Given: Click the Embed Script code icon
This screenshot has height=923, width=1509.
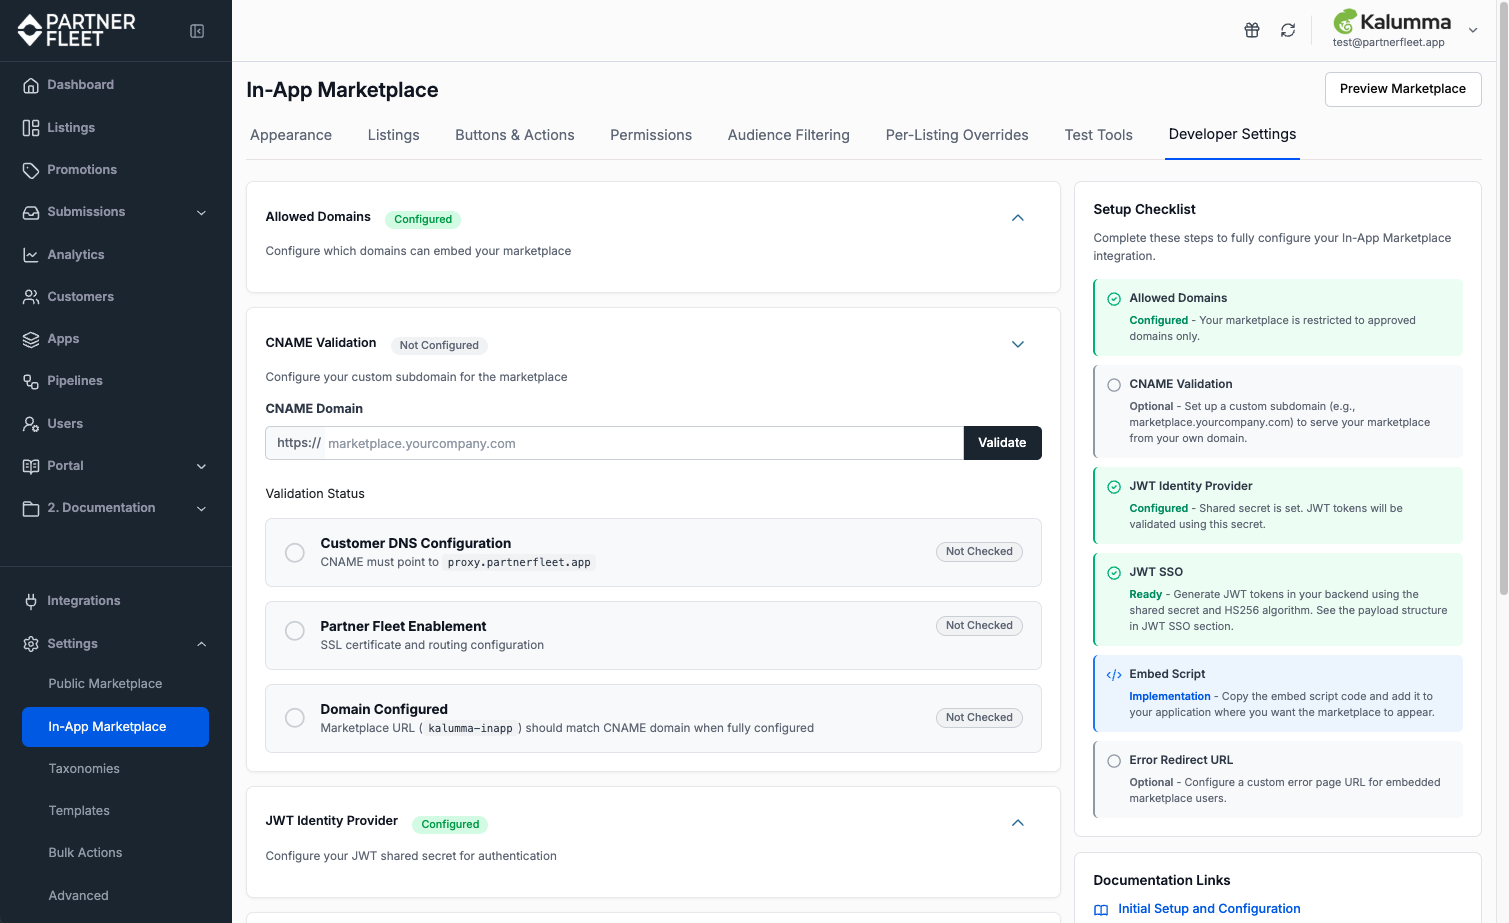Looking at the screenshot, I should [x=1114, y=675].
